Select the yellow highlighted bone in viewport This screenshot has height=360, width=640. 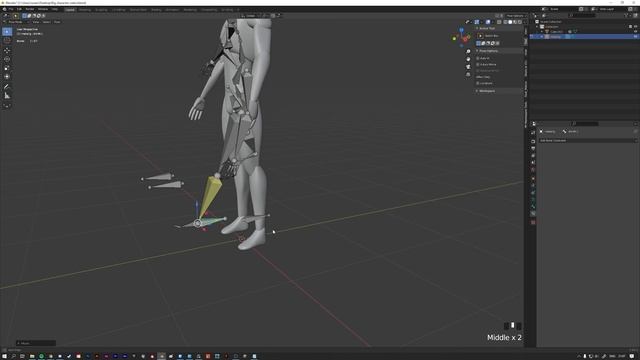(x=209, y=195)
